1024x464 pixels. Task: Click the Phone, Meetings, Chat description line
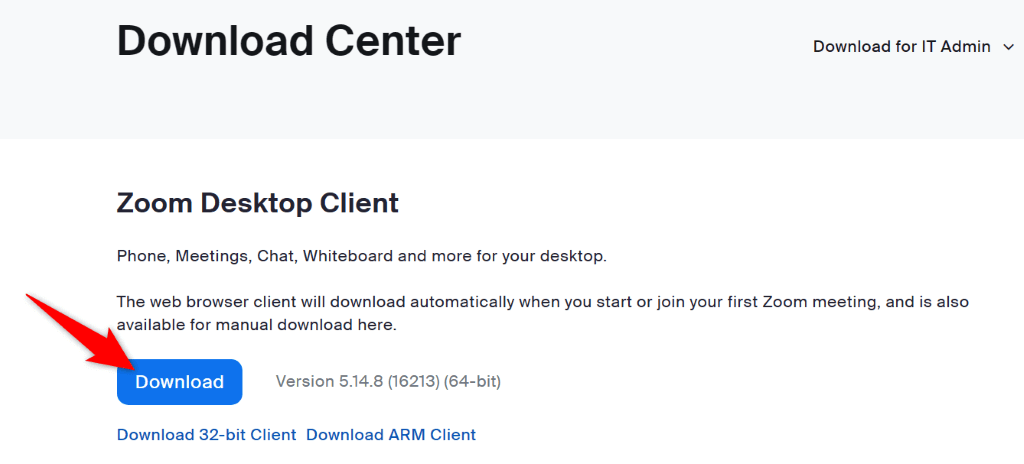[x=361, y=256]
